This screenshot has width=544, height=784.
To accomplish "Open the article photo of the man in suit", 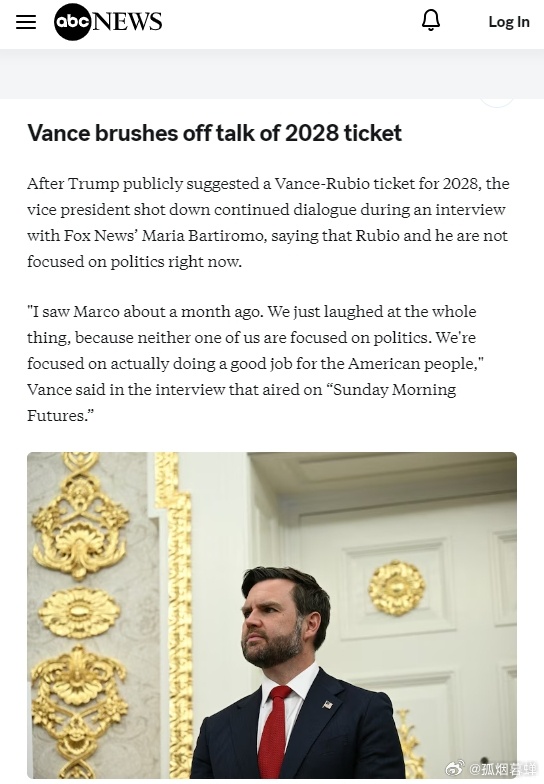I will pos(272,616).
